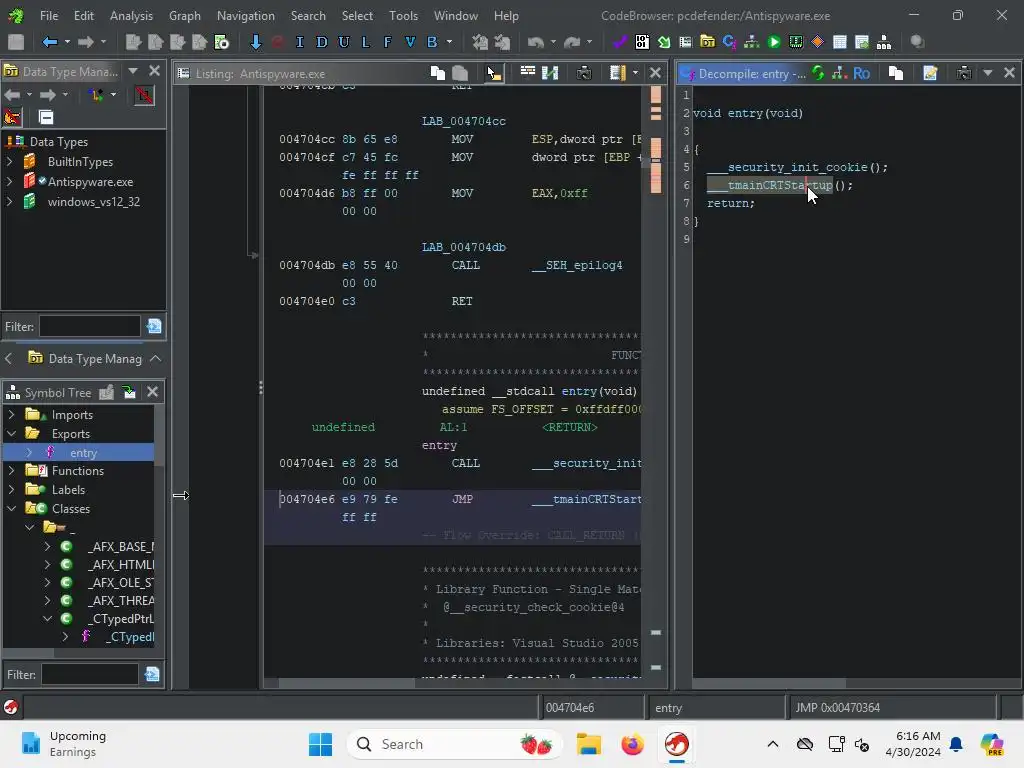
Task: Copy decompiler contents with copy icon
Action: [x=896, y=73]
